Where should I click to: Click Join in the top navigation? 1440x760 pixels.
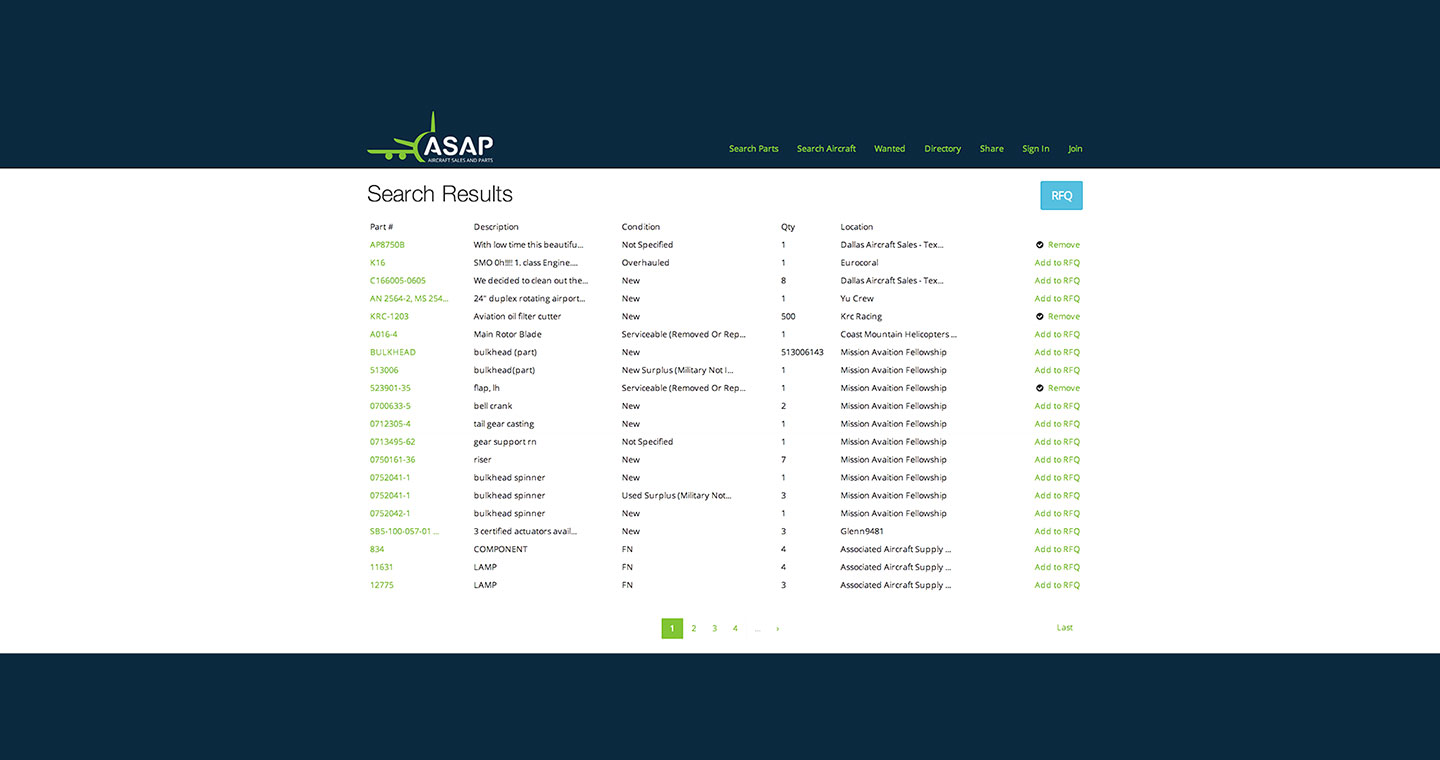click(x=1075, y=149)
